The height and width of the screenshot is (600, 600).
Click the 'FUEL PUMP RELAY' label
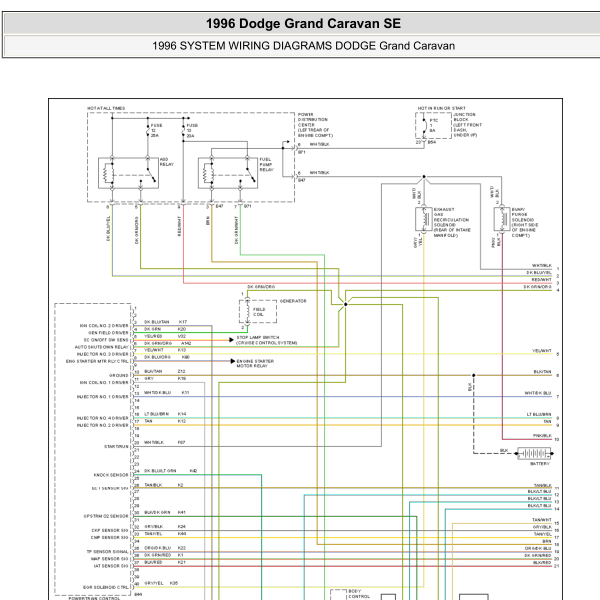pos(266,165)
